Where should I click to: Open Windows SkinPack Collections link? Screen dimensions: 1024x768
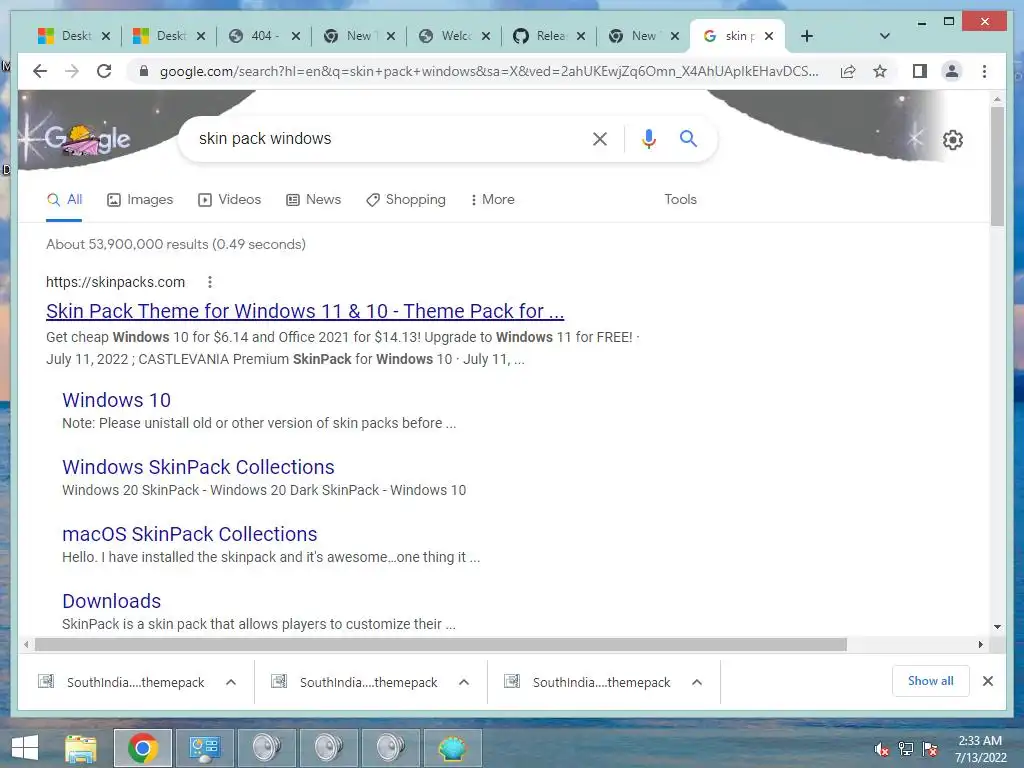click(x=198, y=467)
